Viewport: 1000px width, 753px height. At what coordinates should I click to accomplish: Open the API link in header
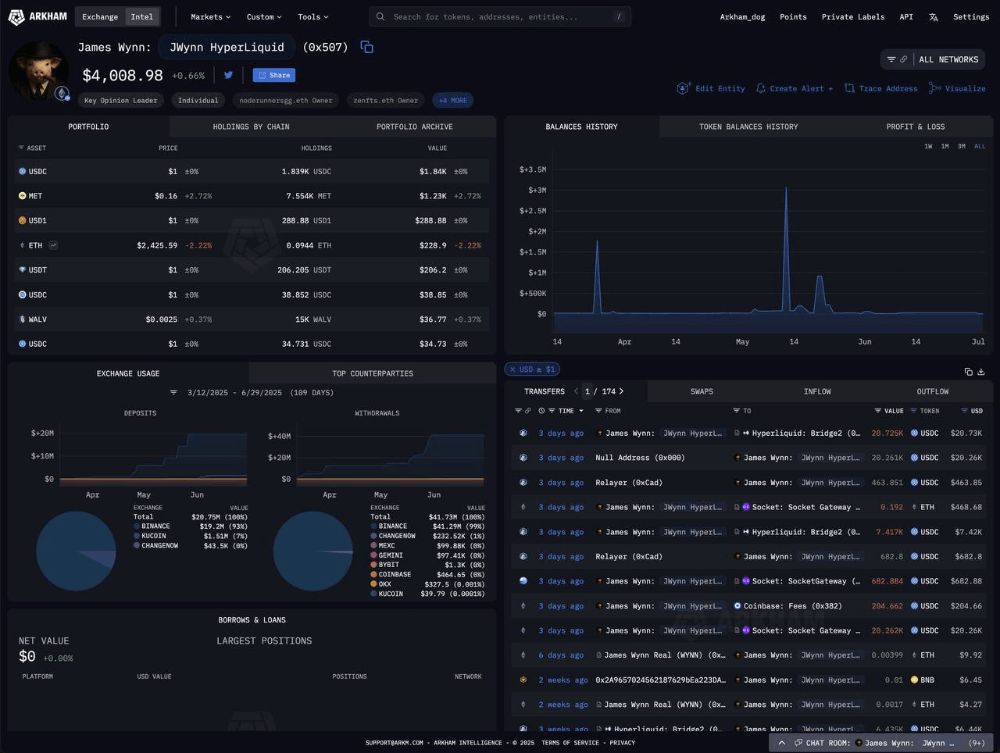[906, 17]
